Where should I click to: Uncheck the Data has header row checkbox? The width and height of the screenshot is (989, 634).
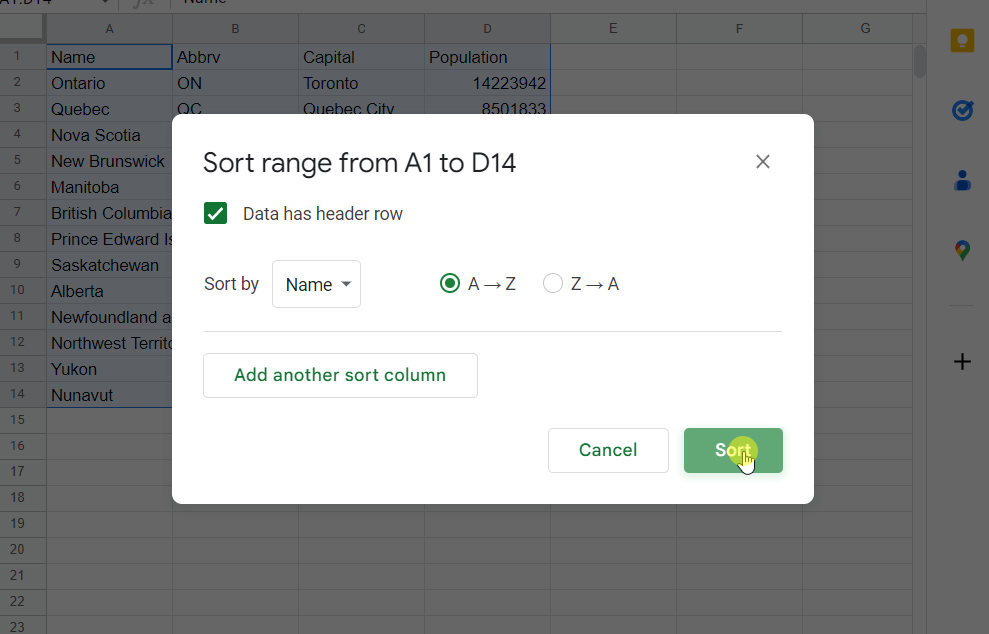(x=216, y=214)
